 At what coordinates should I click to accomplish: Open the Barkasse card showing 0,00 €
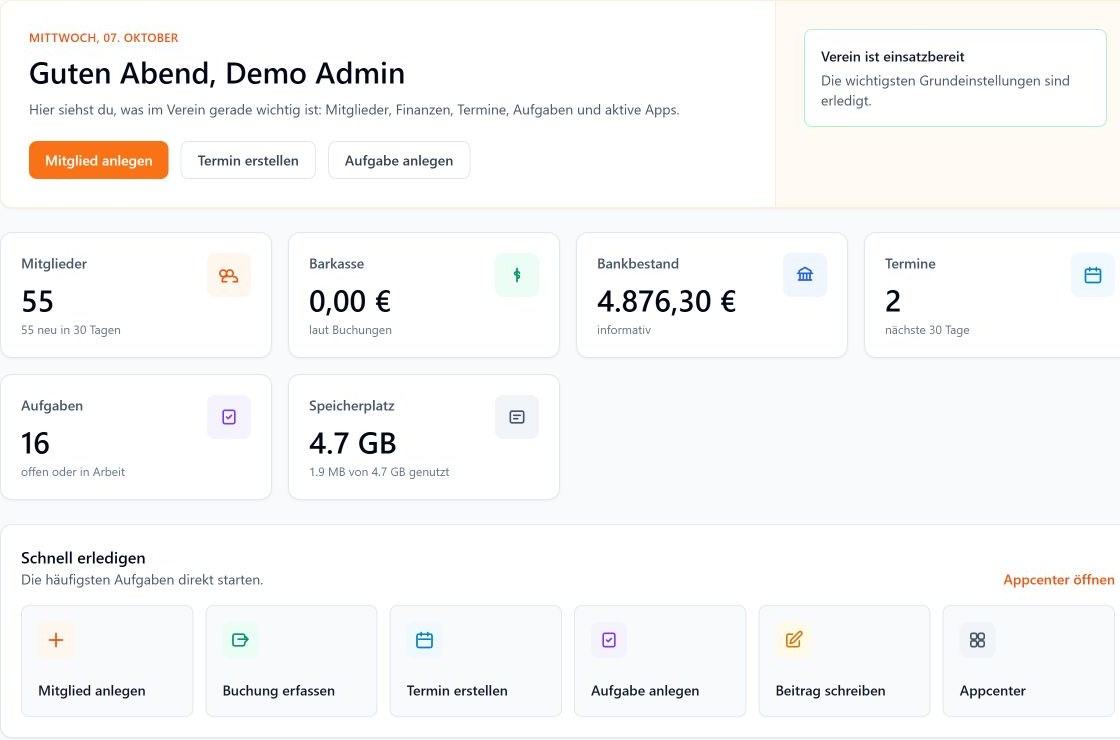pos(424,295)
